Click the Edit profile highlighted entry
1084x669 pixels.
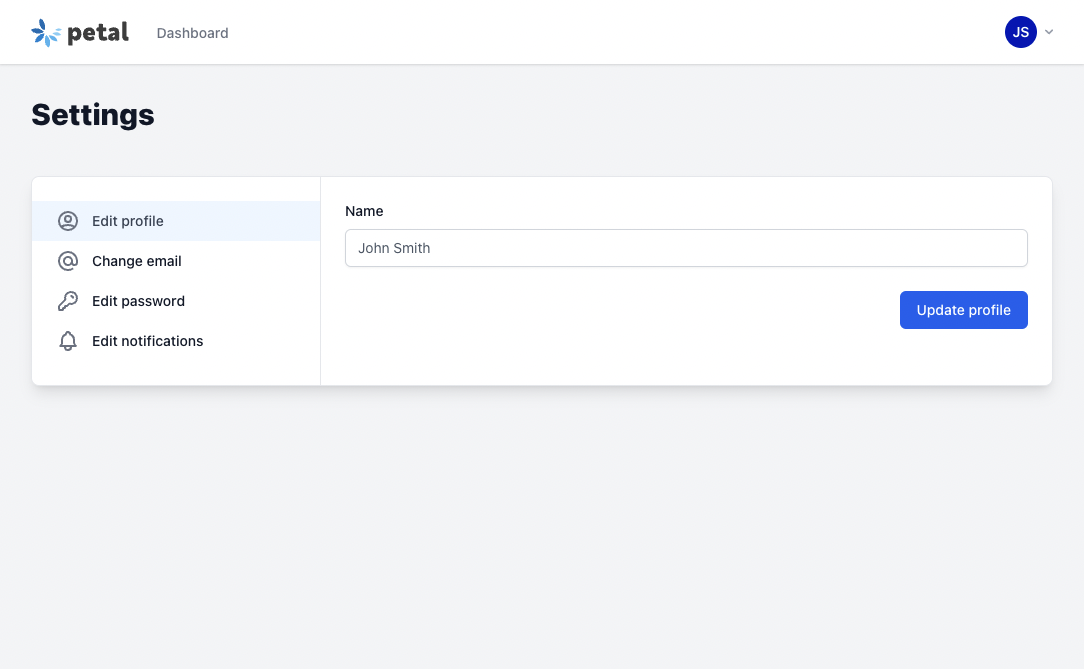click(x=127, y=221)
